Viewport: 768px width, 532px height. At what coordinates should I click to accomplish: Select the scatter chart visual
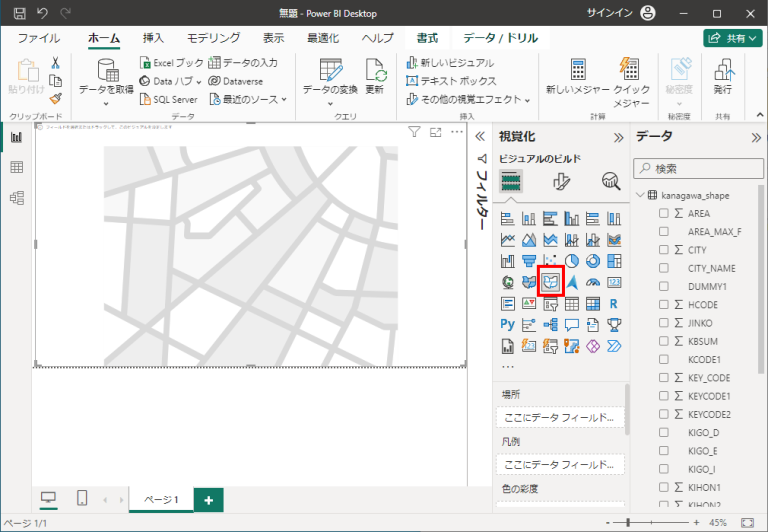click(x=551, y=261)
